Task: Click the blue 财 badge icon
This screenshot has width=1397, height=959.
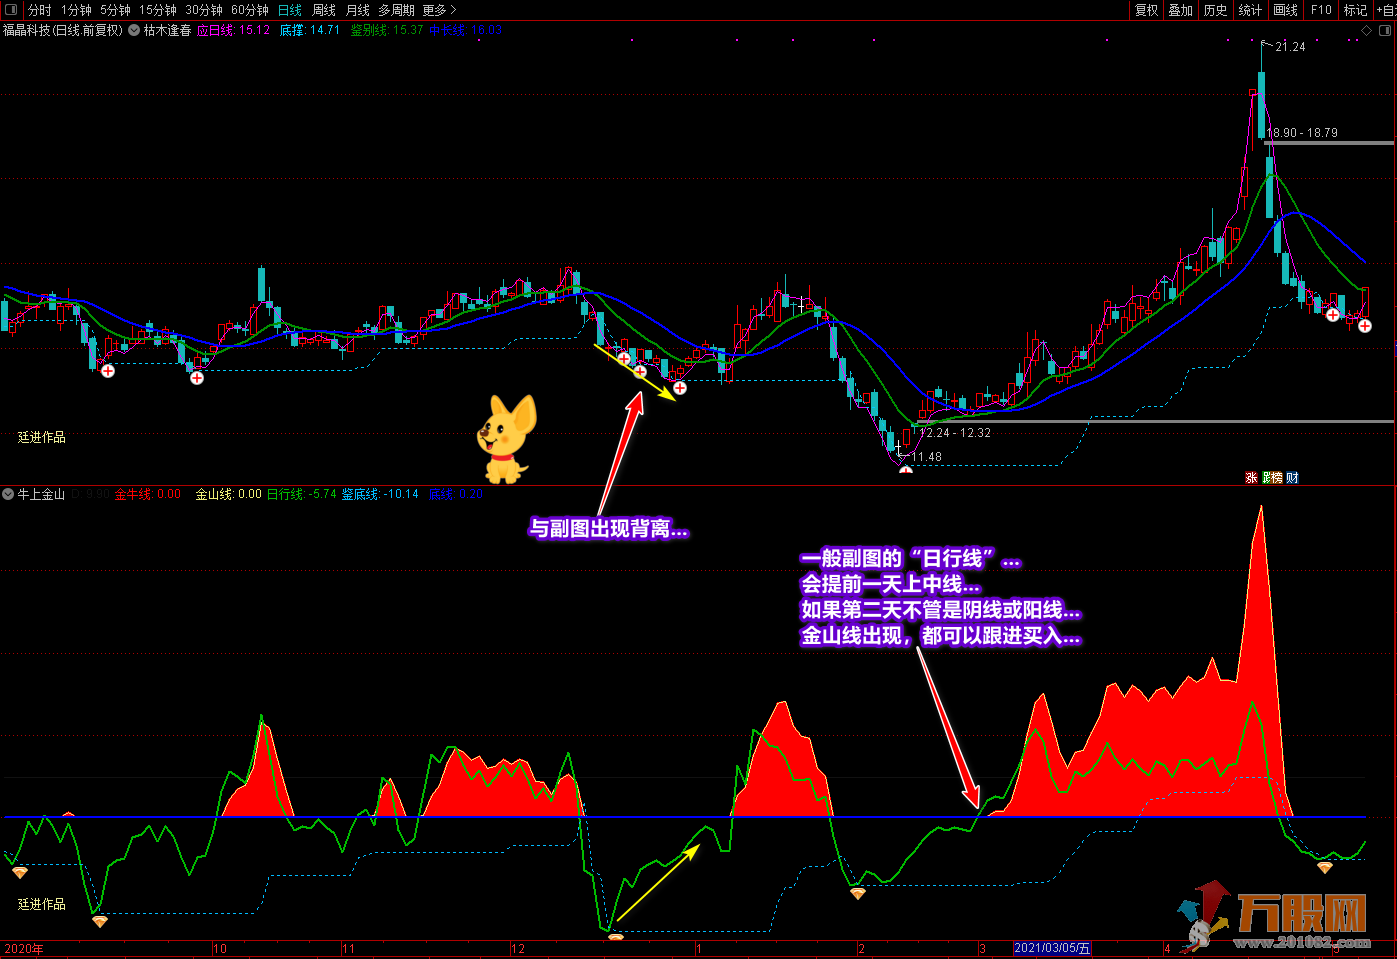Action: click(x=1292, y=478)
